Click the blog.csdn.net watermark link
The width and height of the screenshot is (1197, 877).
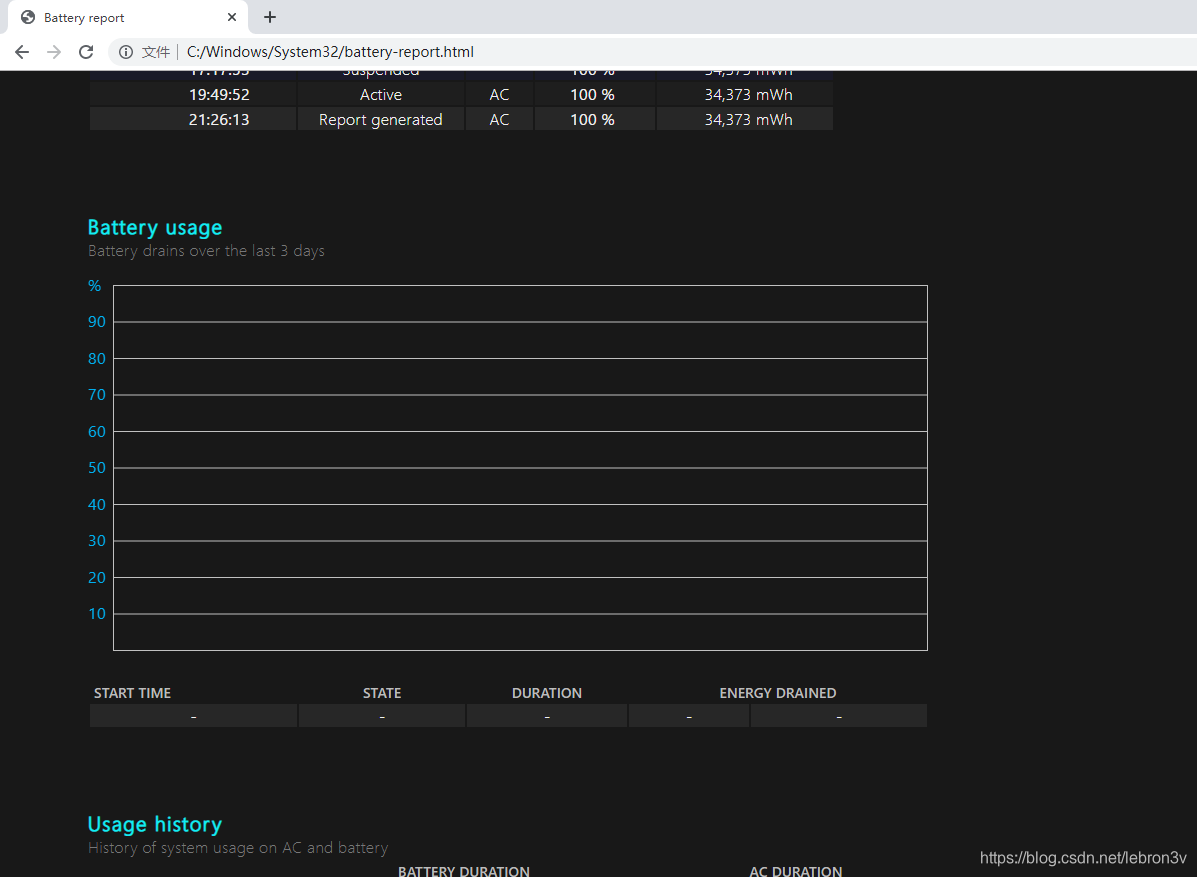(1083, 858)
